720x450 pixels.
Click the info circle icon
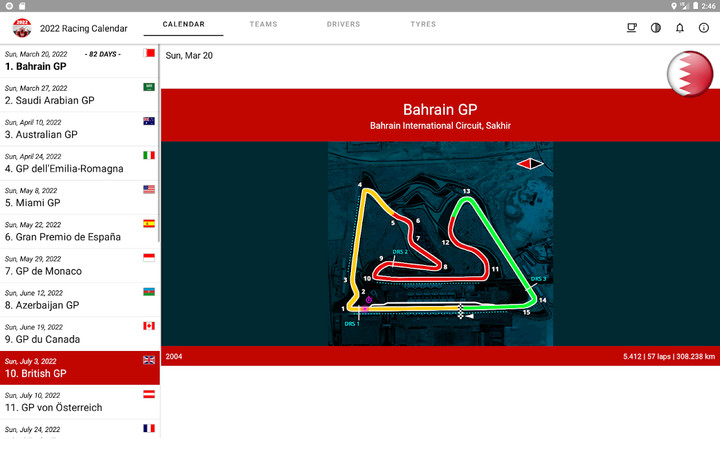coord(704,28)
